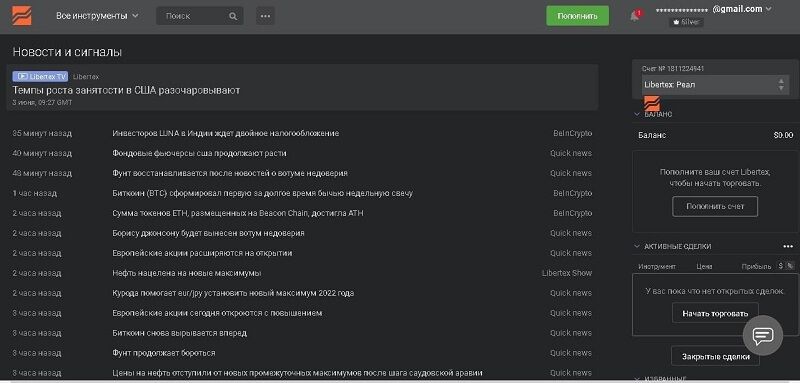Collapse the АКТИВНЫЕ СДЕЛКИ section
This screenshot has height=383, width=800.
(x=637, y=246)
